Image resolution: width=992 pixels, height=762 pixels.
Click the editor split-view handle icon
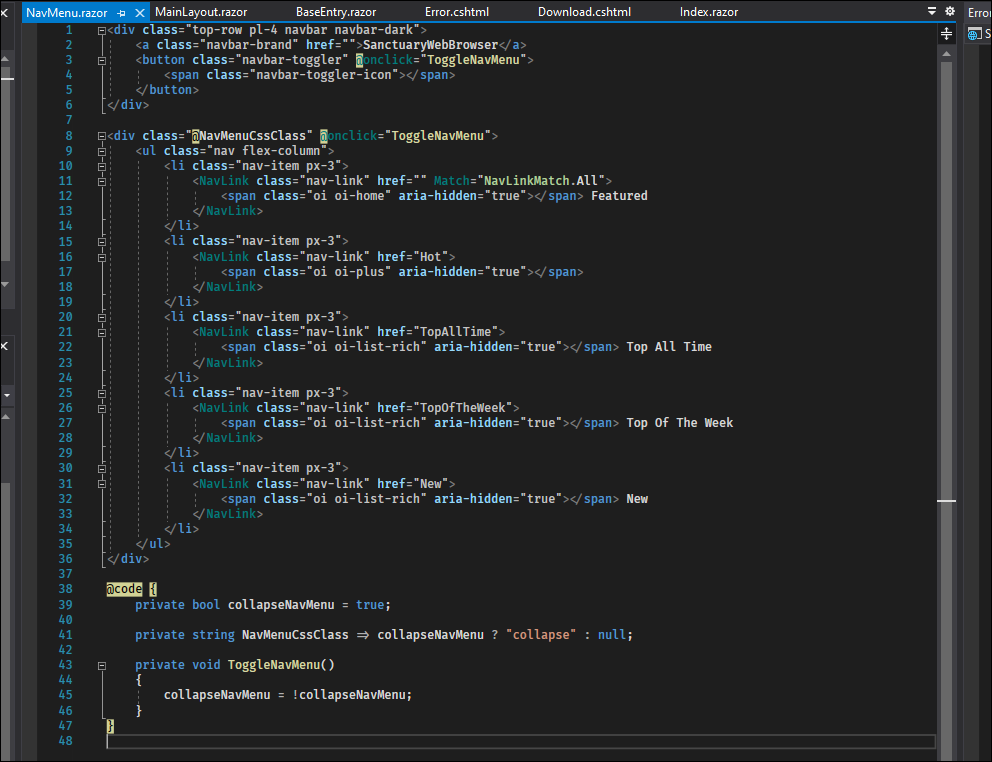click(947, 34)
